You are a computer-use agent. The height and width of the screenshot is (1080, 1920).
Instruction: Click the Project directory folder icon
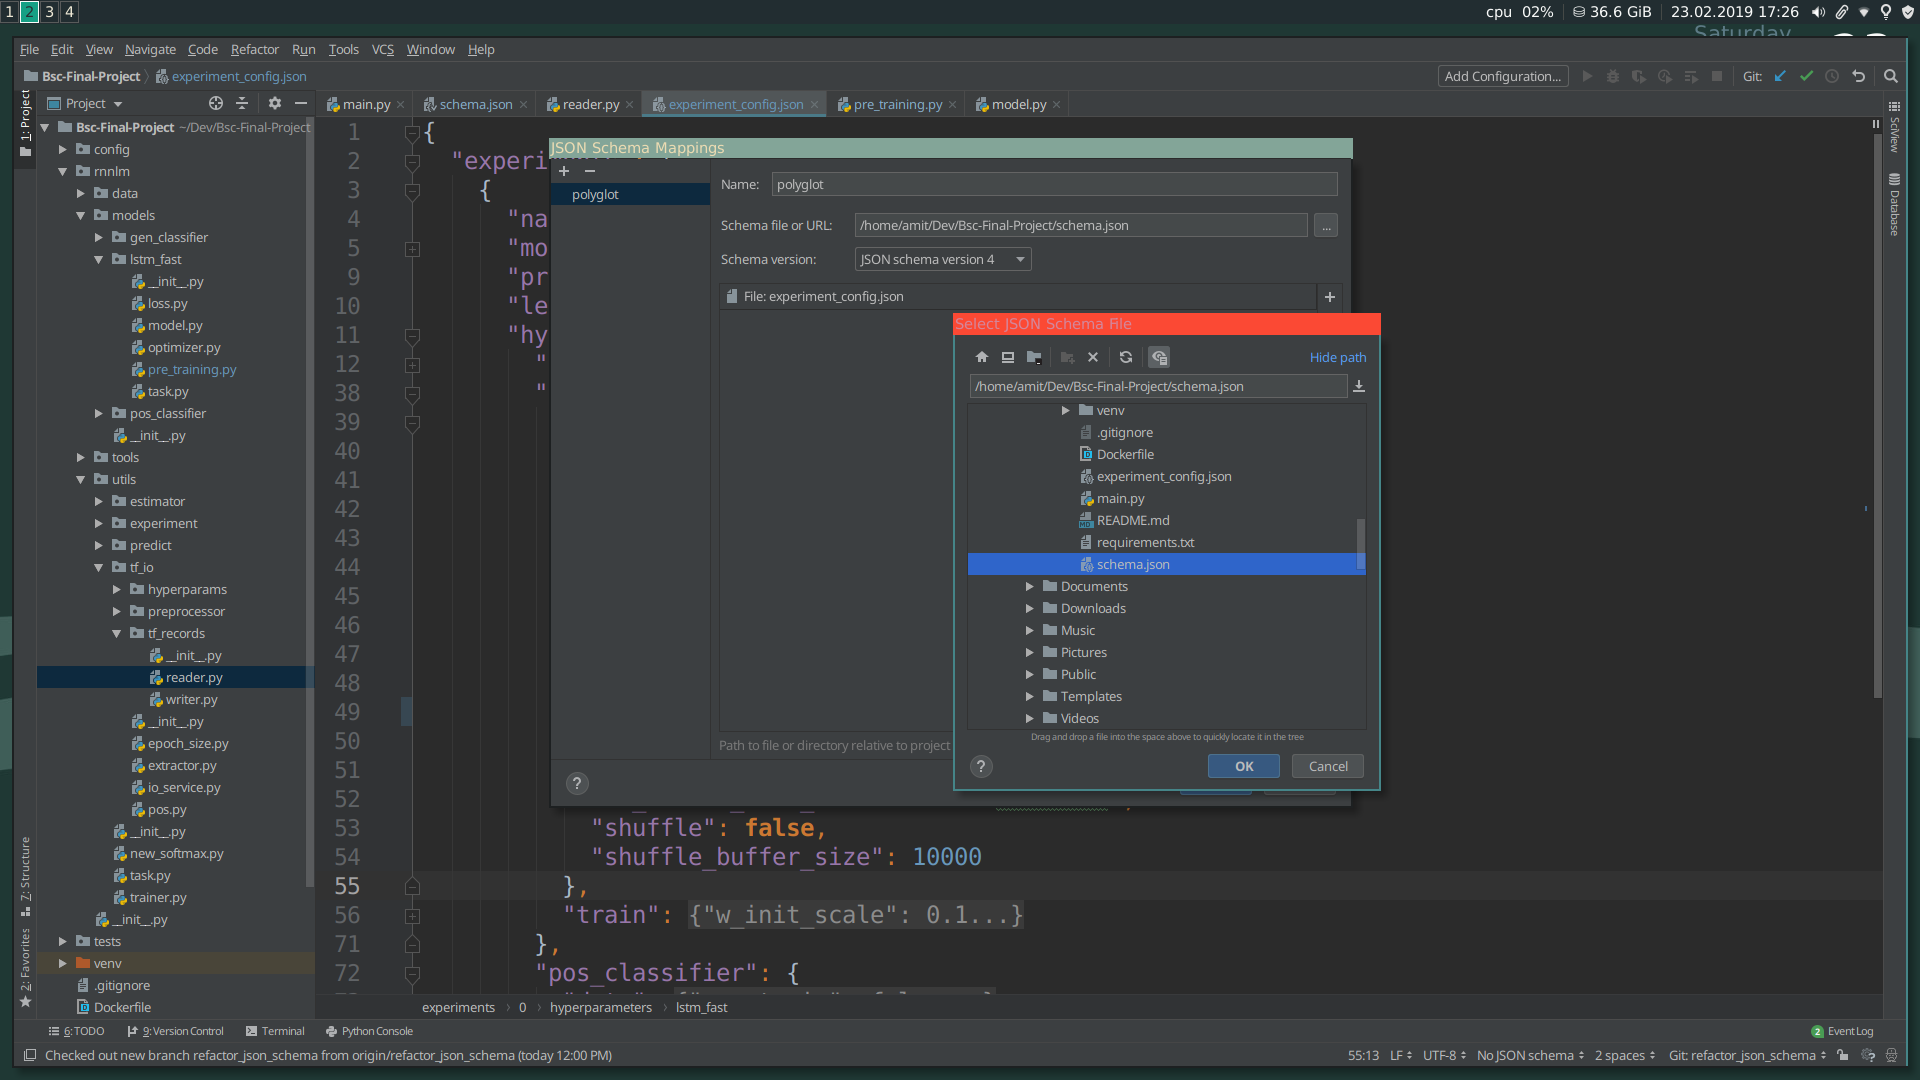pyautogui.click(x=1034, y=357)
